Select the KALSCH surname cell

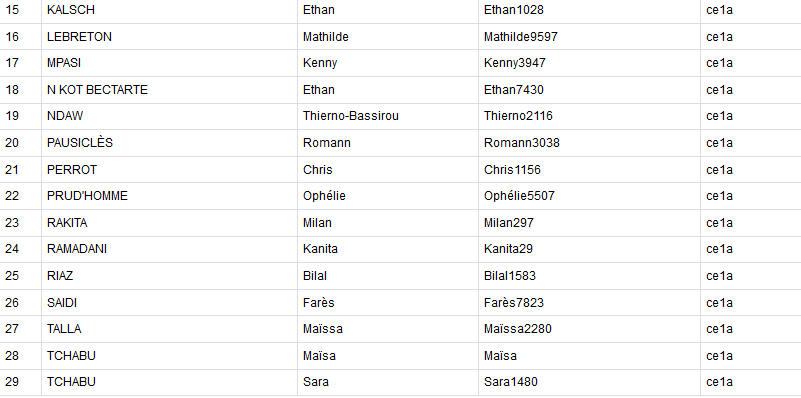[169, 10]
